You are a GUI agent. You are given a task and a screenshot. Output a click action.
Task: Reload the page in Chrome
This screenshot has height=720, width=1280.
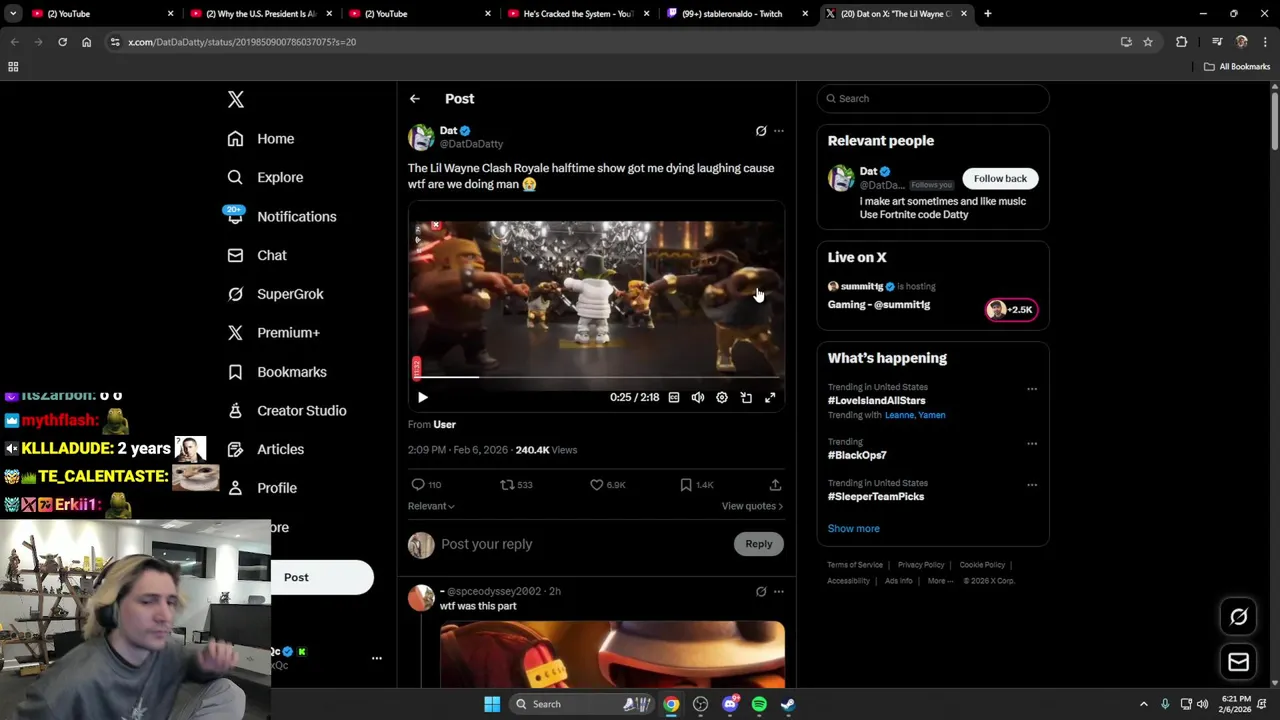(x=62, y=42)
